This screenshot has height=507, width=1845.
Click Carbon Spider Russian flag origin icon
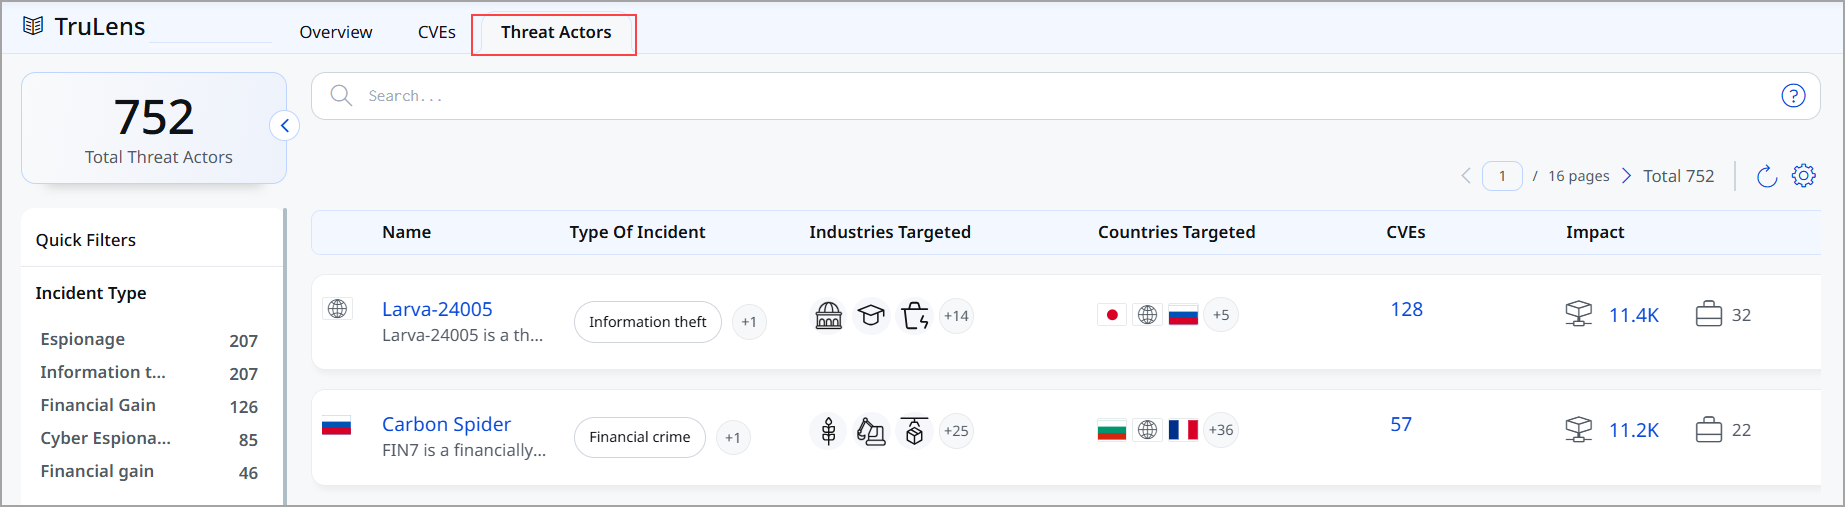coord(336,427)
